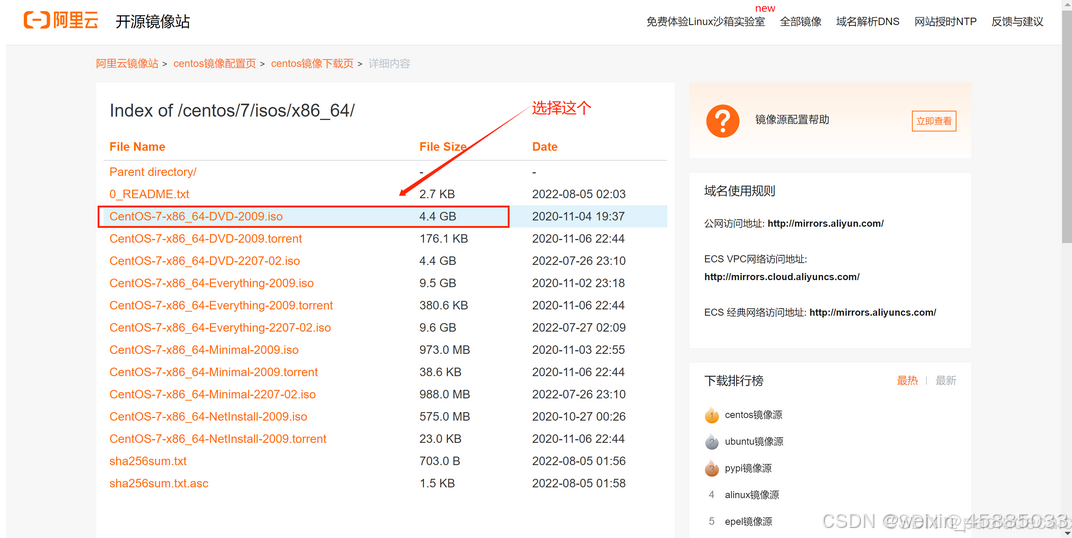The width and height of the screenshot is (1072, 538).
Task: Click the 9.5 GB file size cell
Action: click(x=438, y=283)
